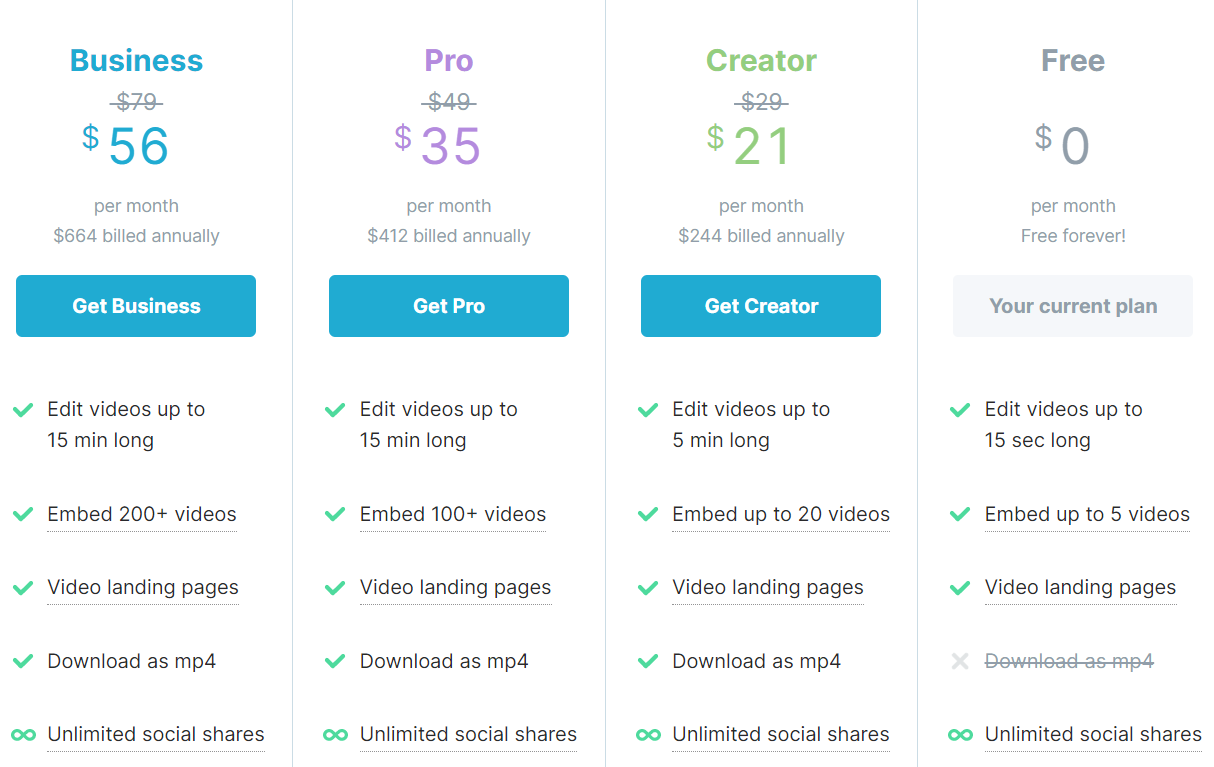
Task: Click the infinity icon in Creator column
Action: [648, 735]
